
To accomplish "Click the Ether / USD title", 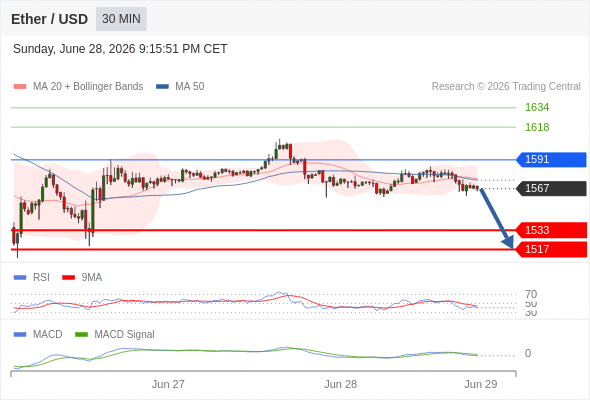I will tap(49, 19).
